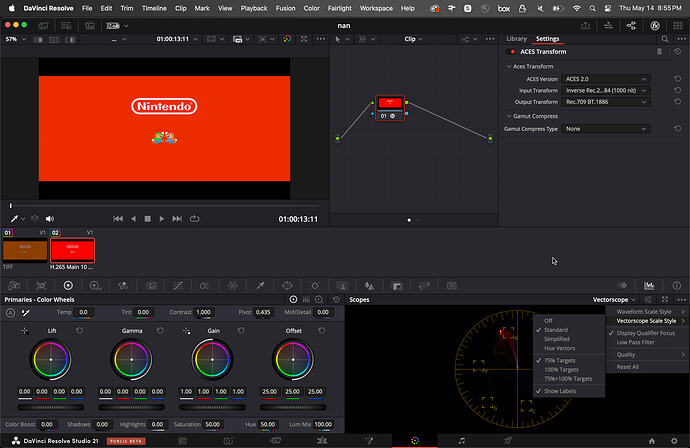This screenshot has width=690, height=448.
Task: Select the Color Wheels palette icon
Action: [x=68, y=286]
